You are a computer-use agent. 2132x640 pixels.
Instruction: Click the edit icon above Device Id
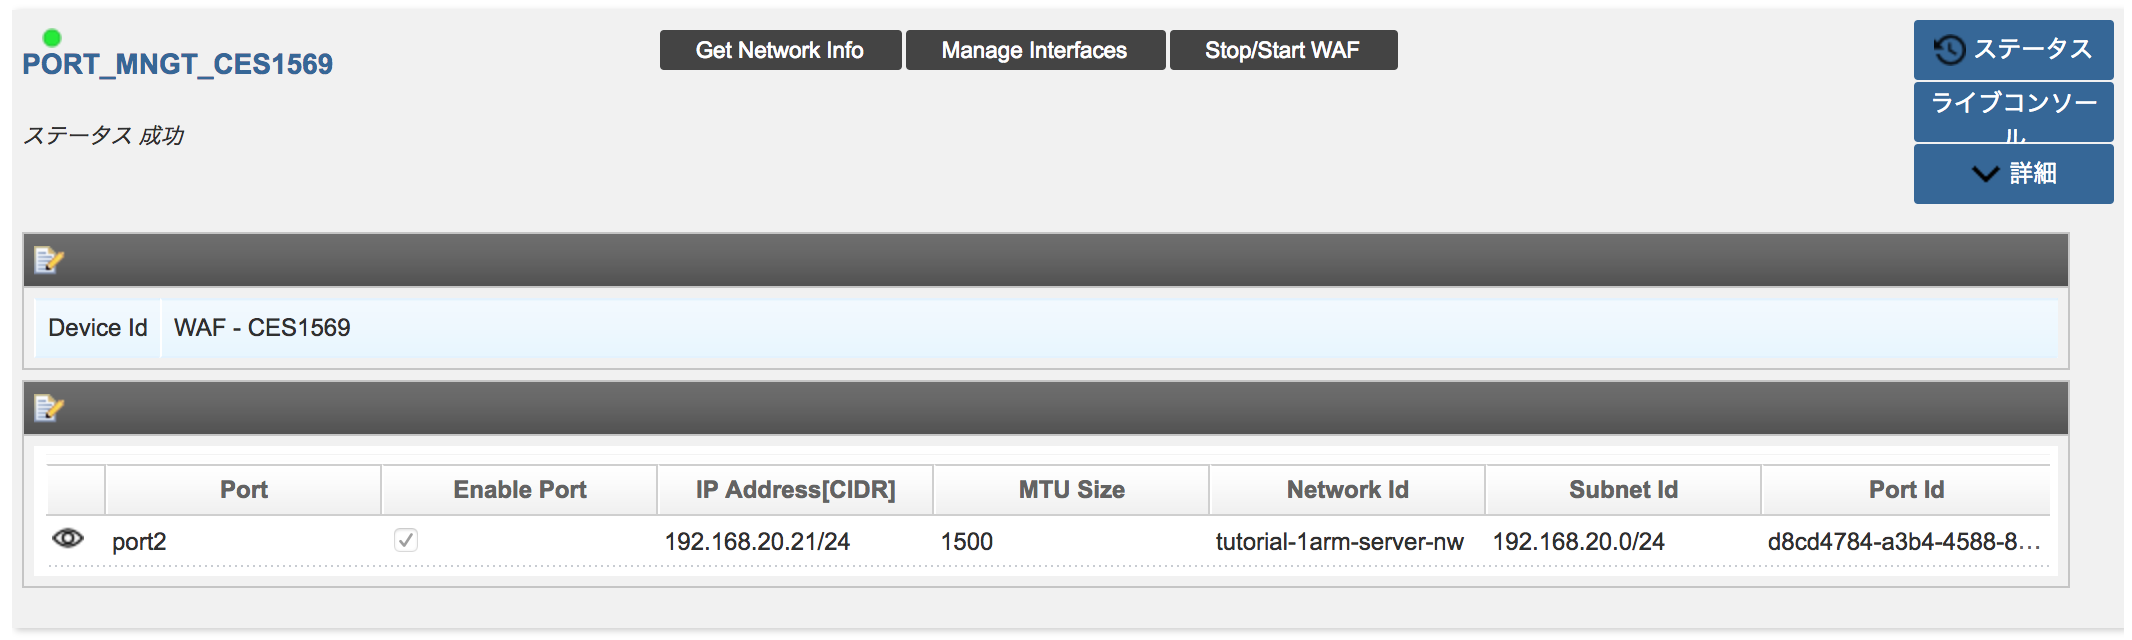tap(48, 261)
